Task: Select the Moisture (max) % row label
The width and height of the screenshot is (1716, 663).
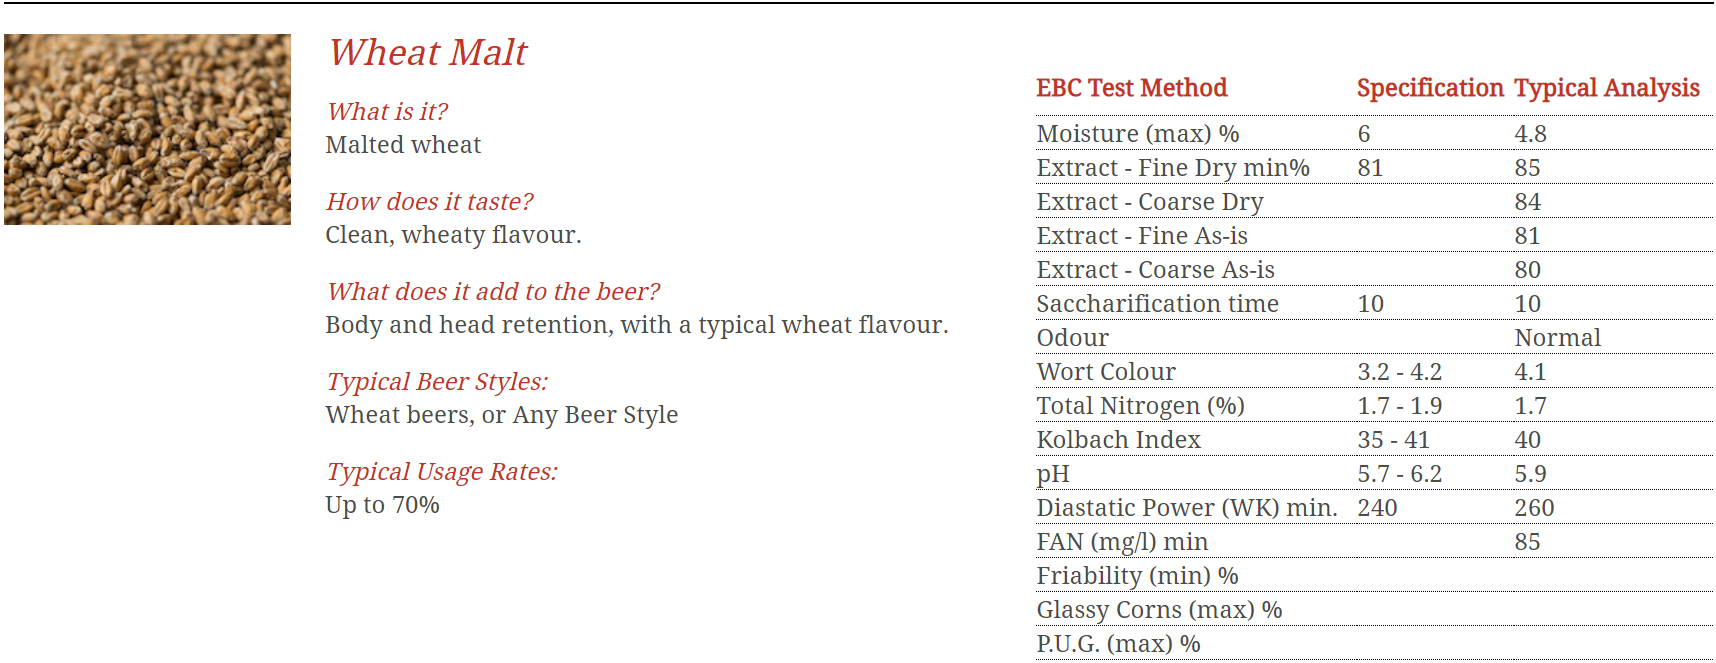Action: click(x=1138, y=134)
